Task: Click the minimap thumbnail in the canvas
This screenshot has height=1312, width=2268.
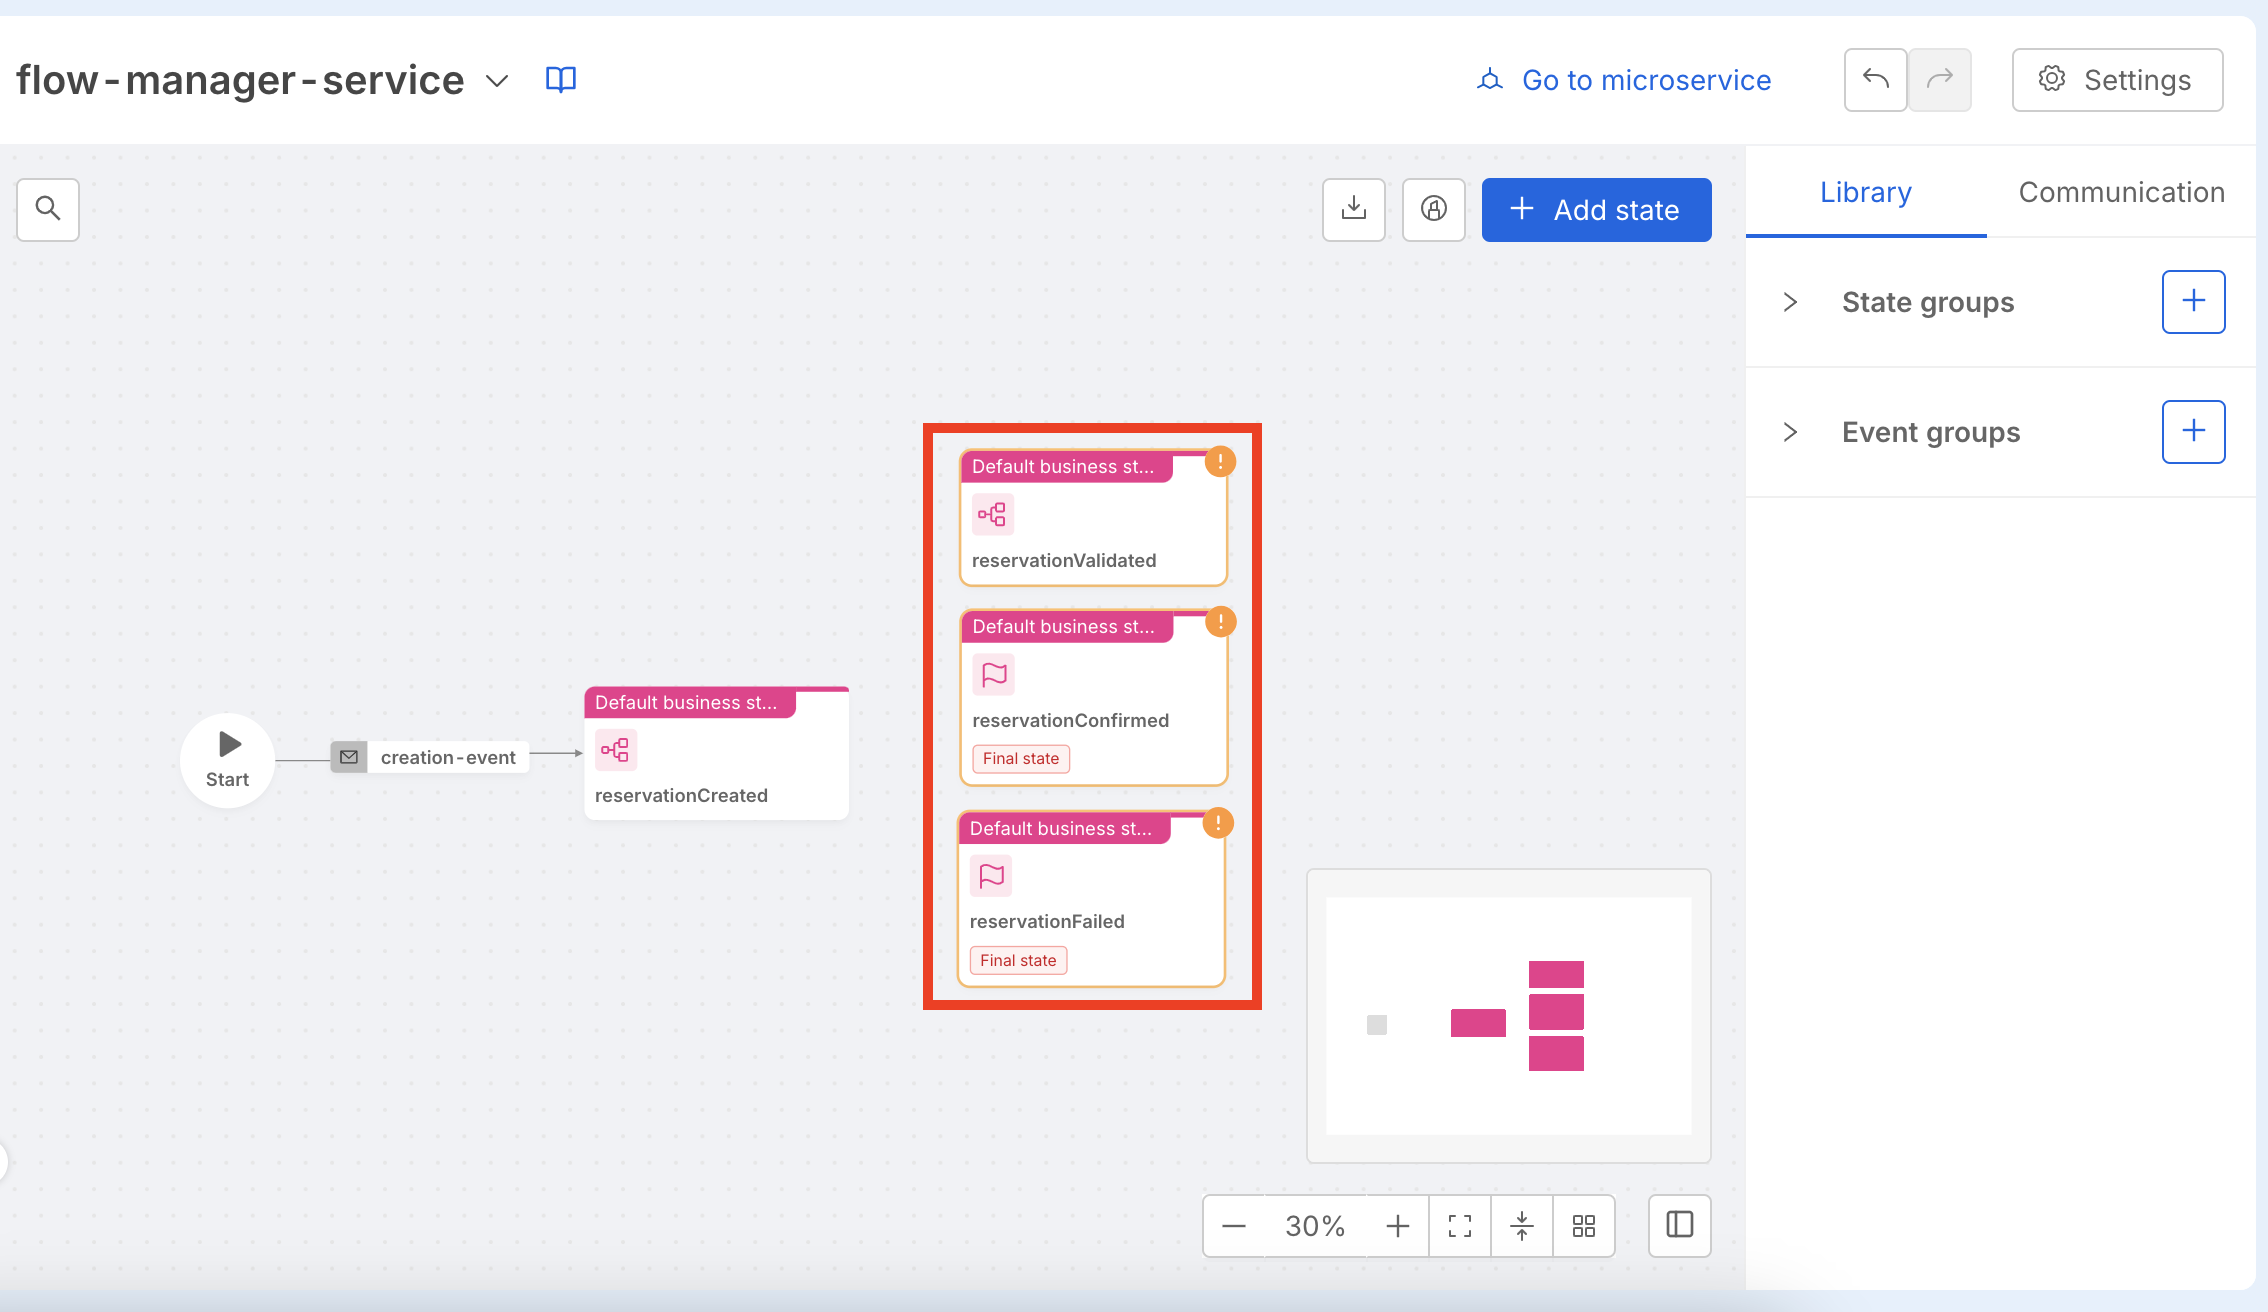Action: click(1508, 1016)
